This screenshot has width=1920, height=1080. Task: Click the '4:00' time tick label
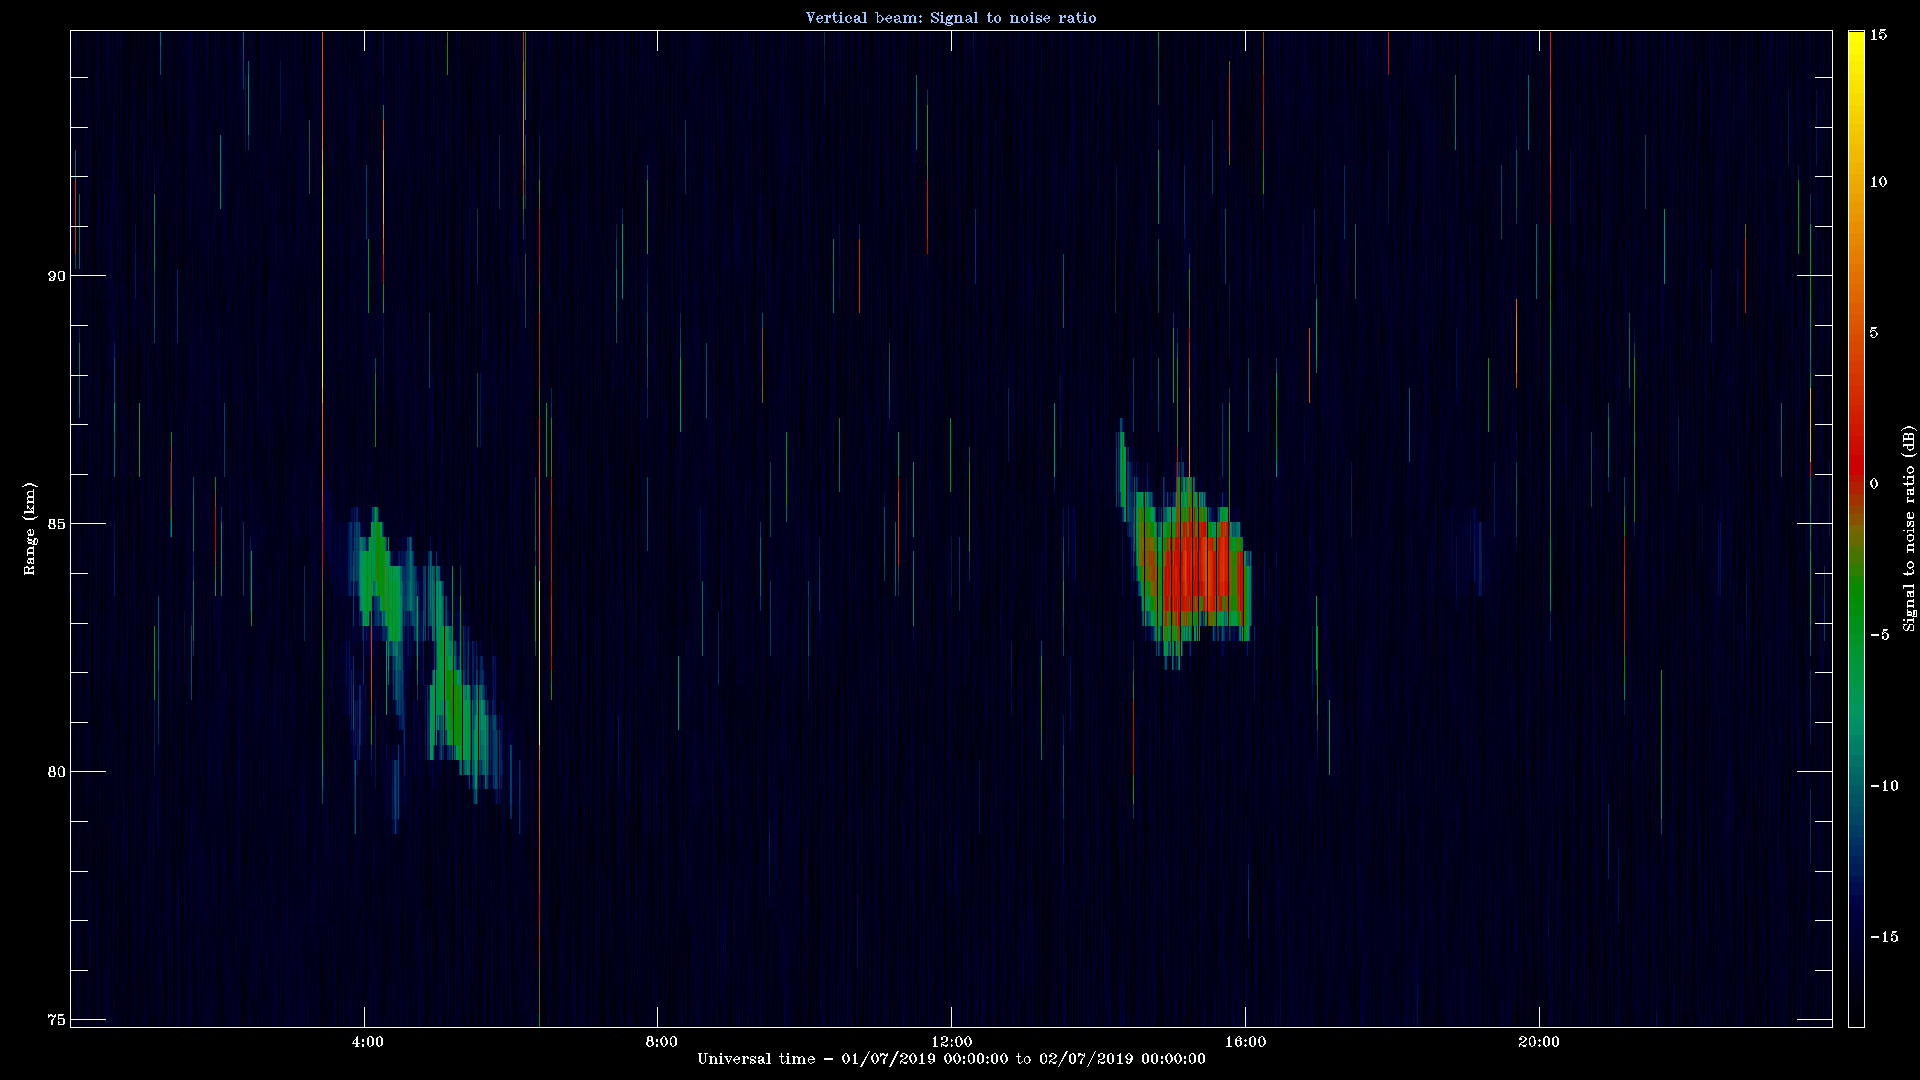click(367, 1041)
